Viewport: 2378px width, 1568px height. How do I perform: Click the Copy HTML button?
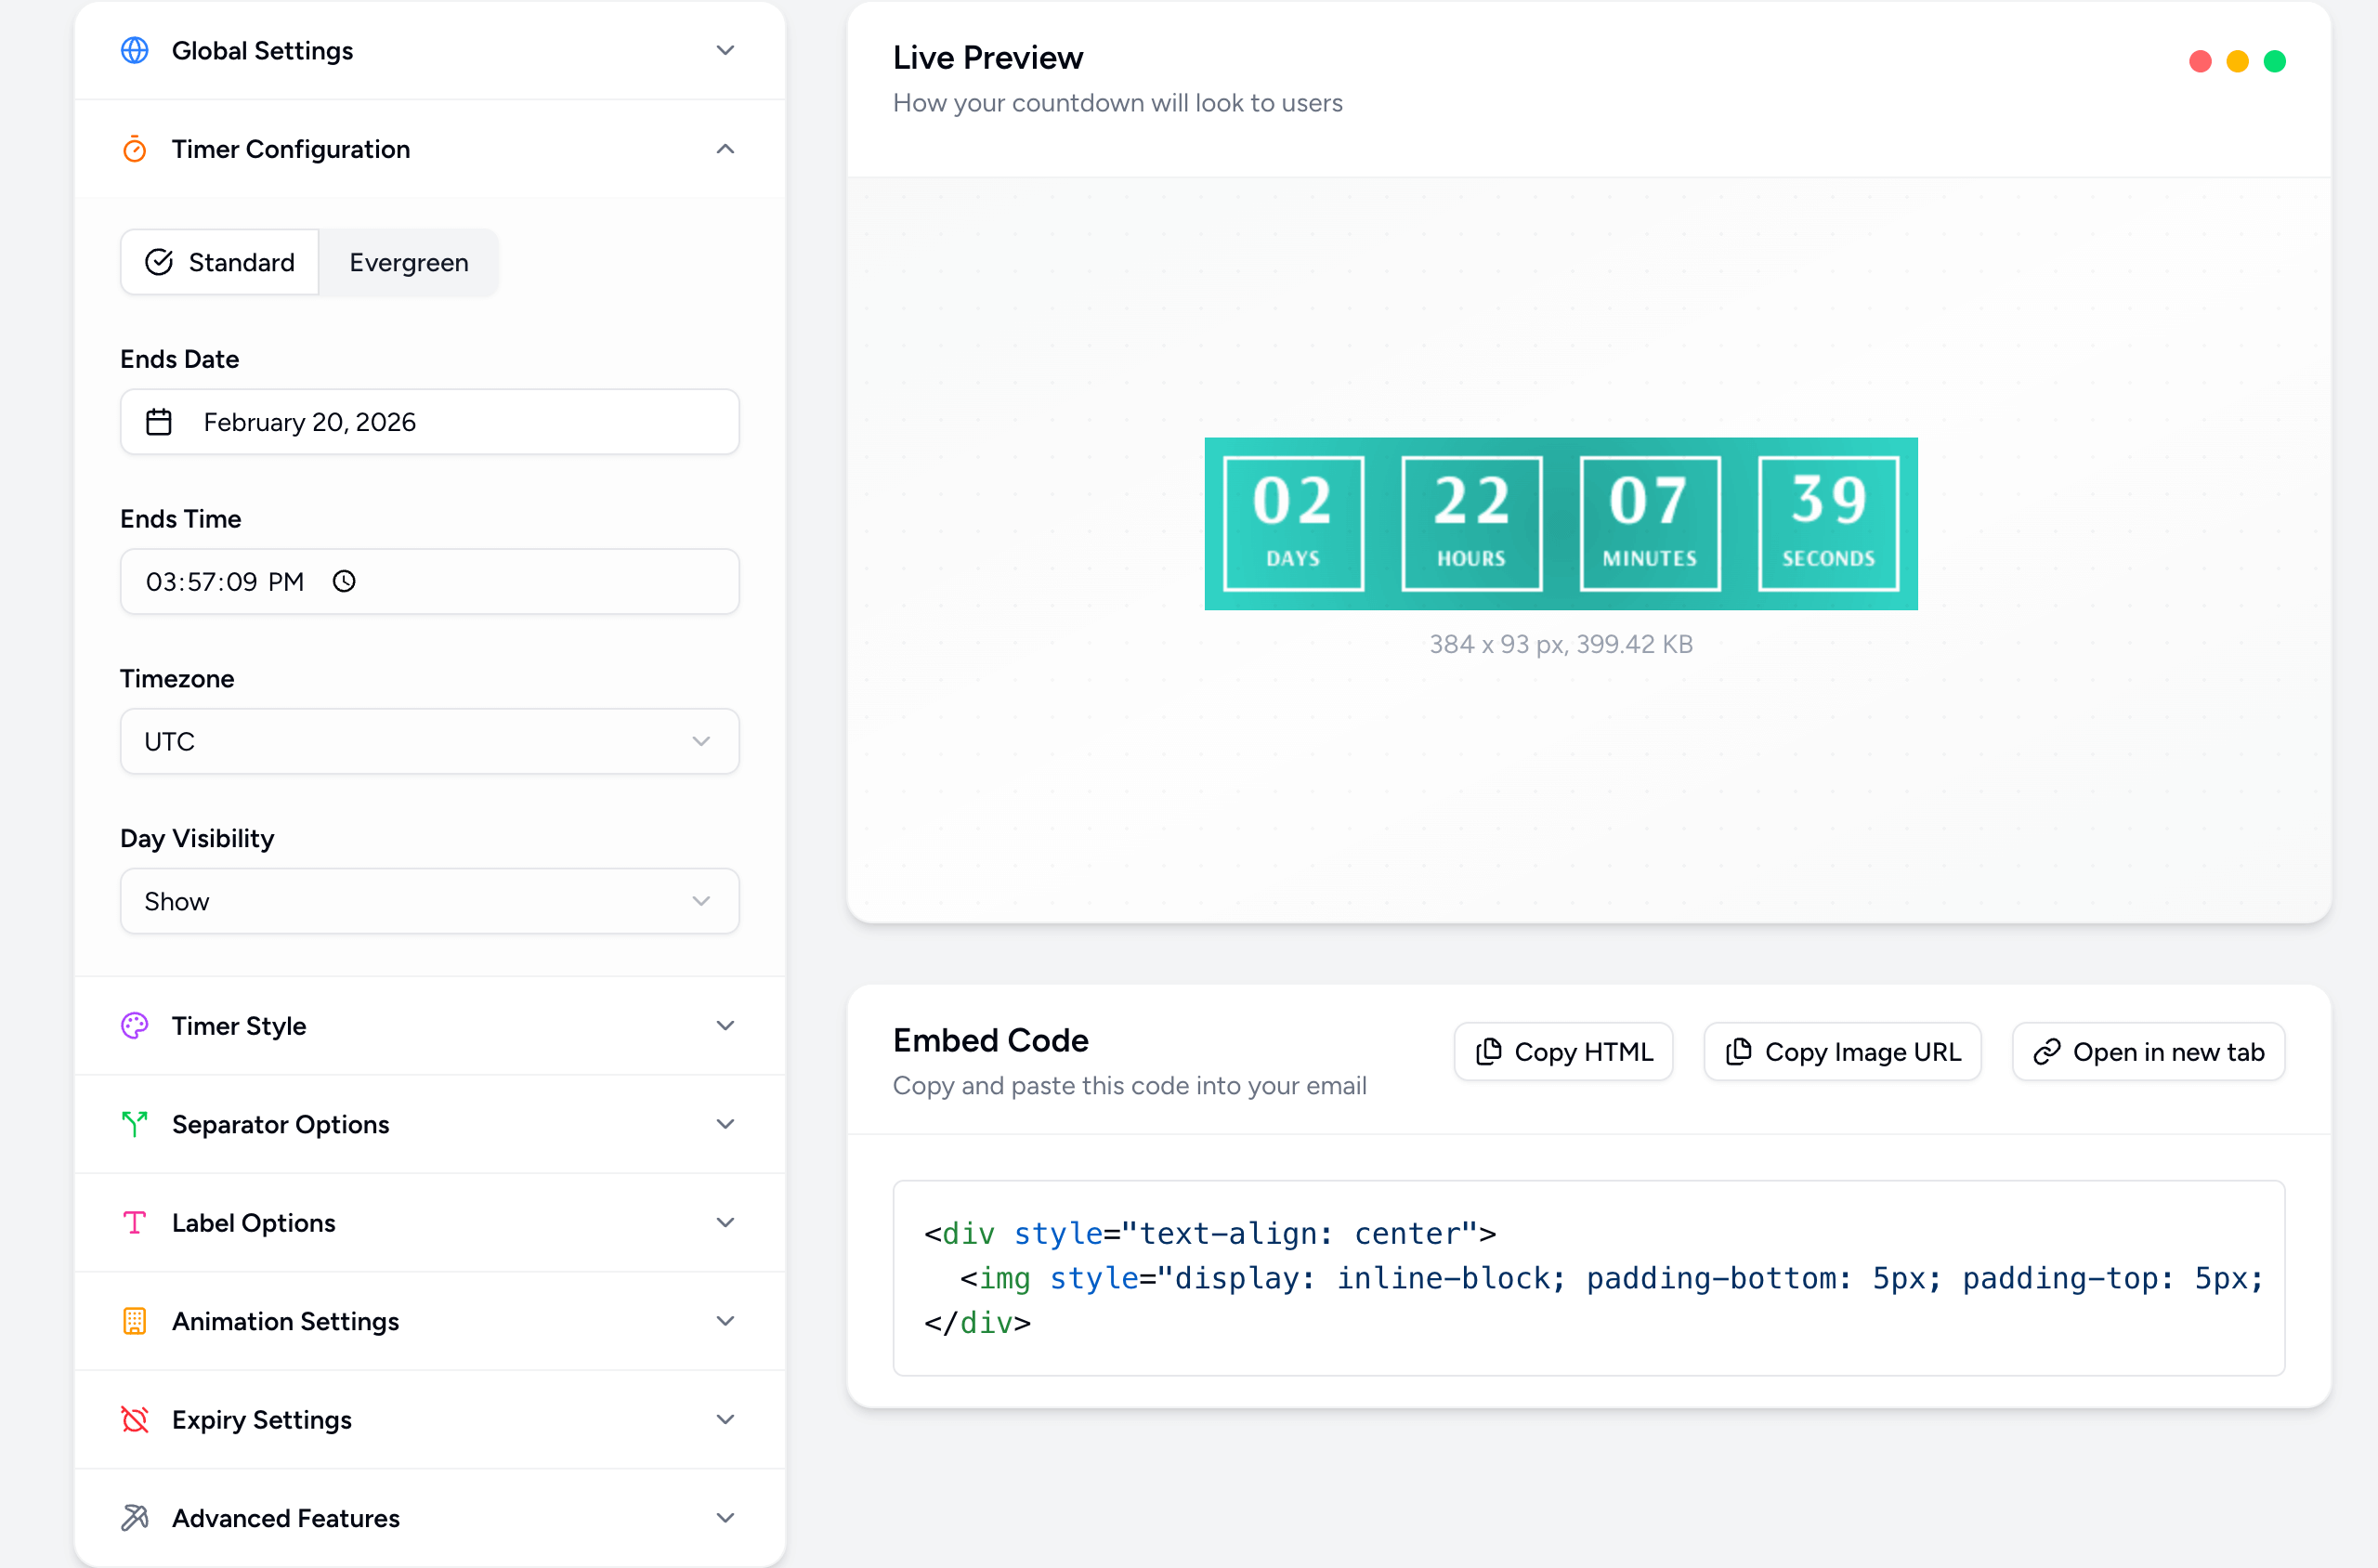tap(1562, 1051)
